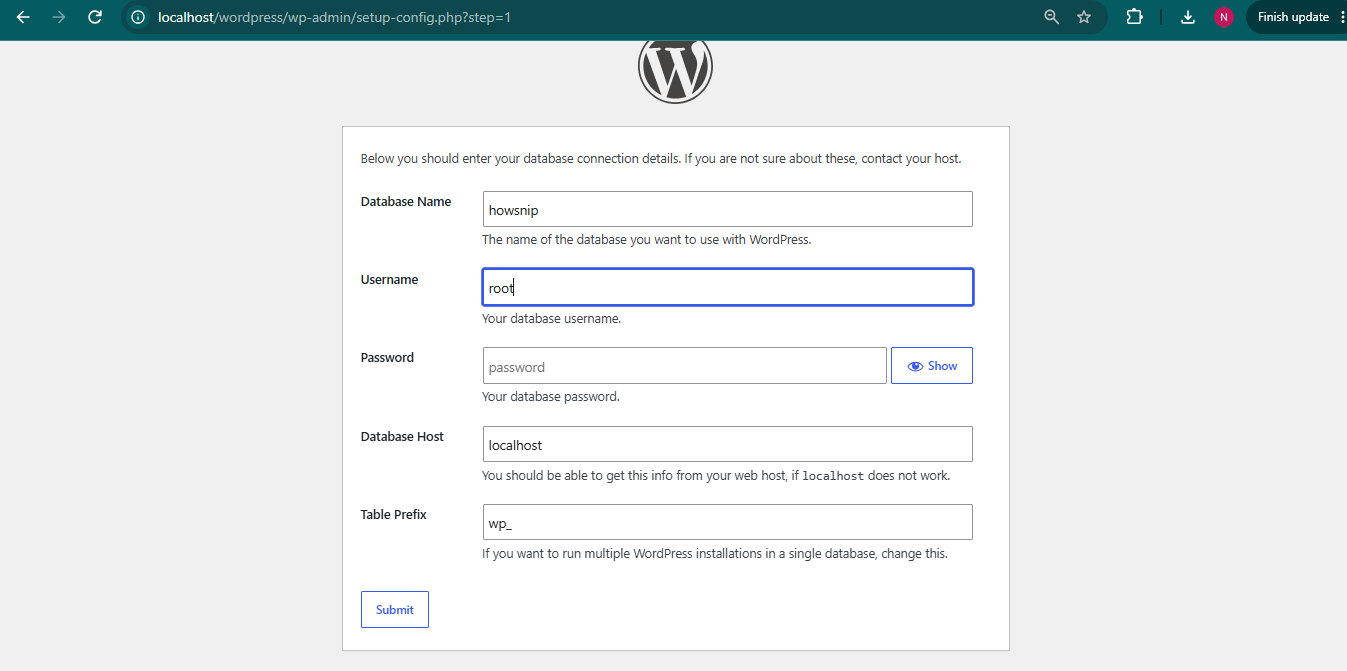The height and width of the screenshot is (671, 1347).
Task: Focus the Database Name field containing howsnip
Action: click(x=727, y=209)
